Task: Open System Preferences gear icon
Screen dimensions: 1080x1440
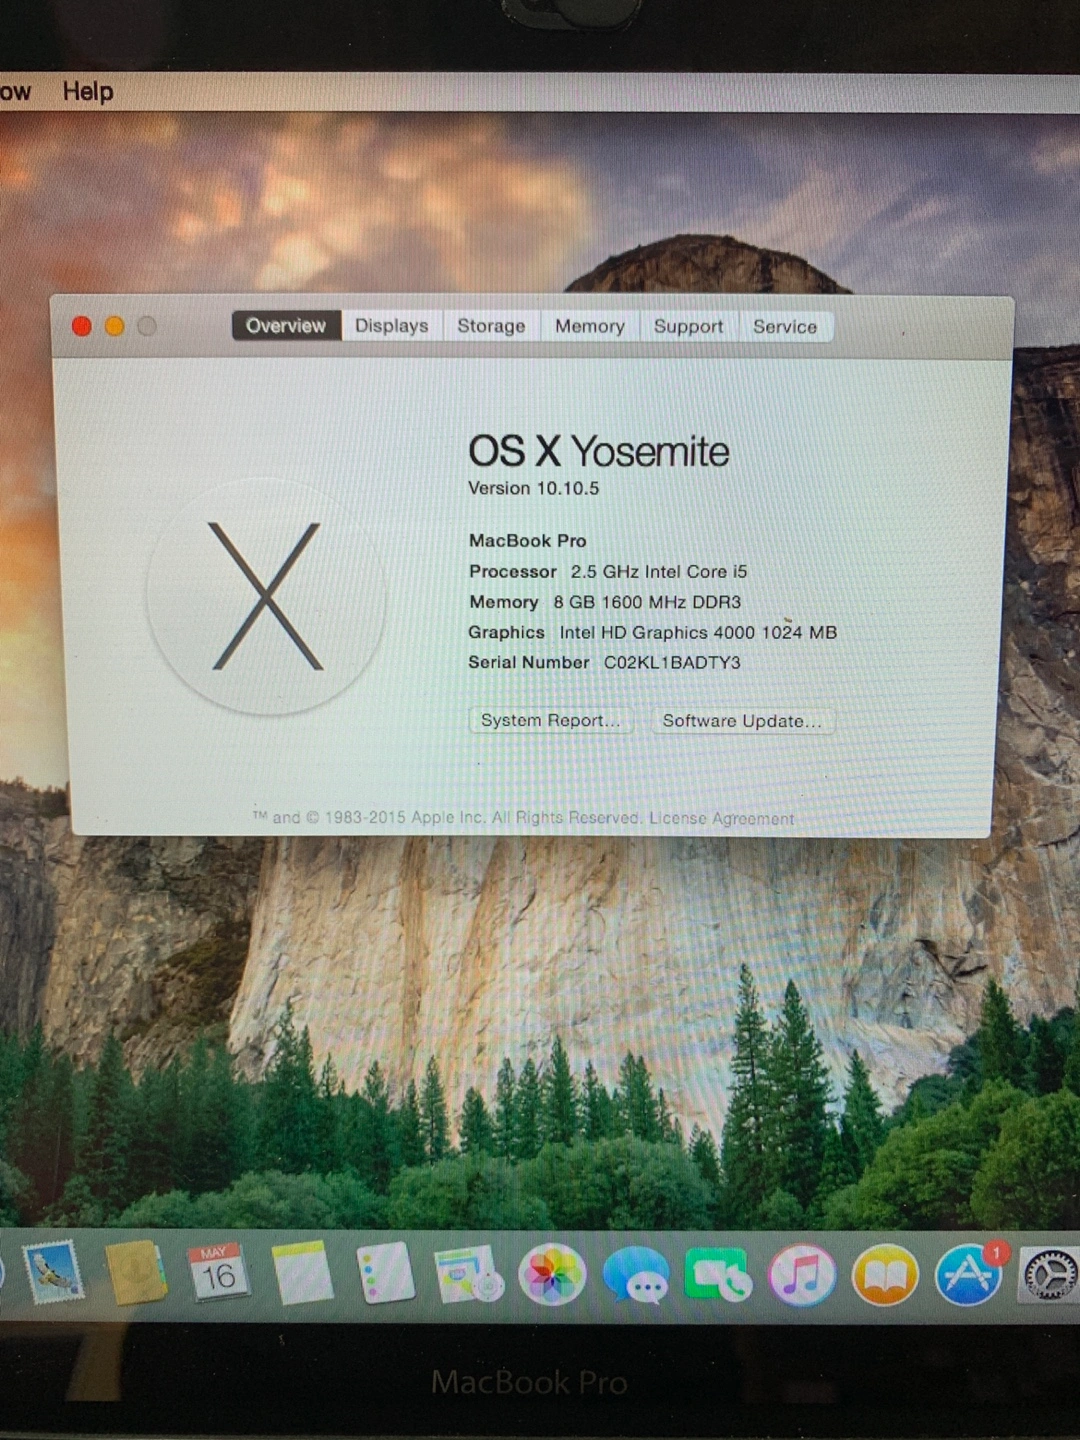Action: (1049, 1275)
